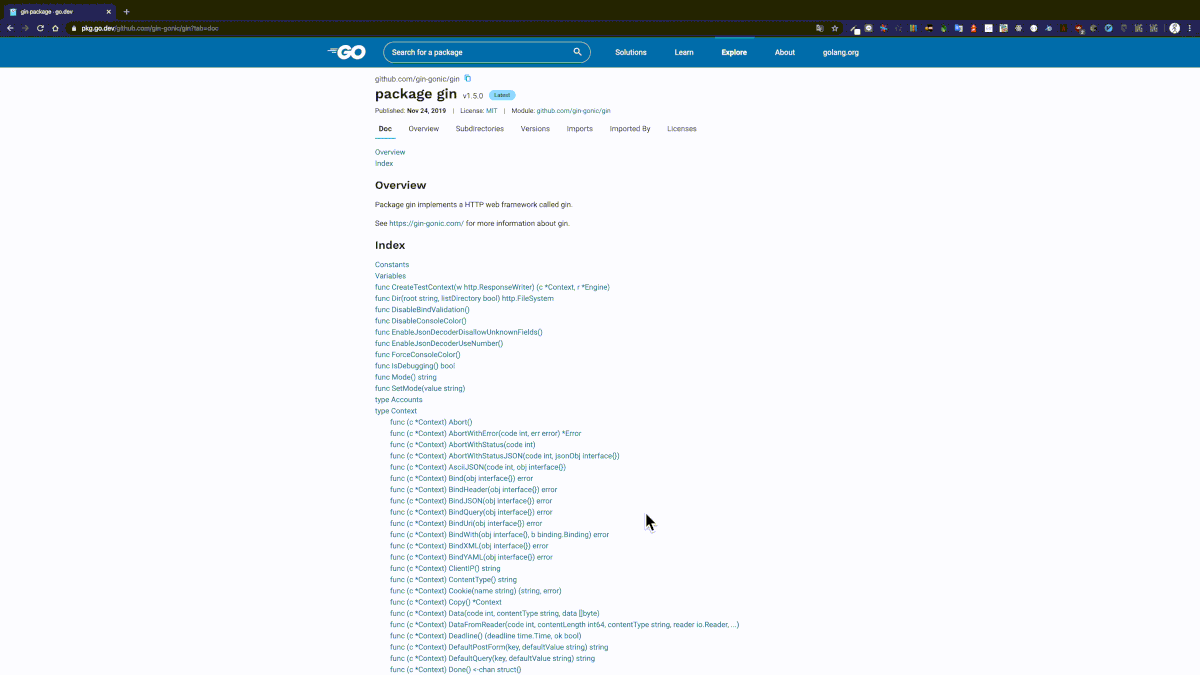Open func IsDebugging() bool

coord(415,366)
